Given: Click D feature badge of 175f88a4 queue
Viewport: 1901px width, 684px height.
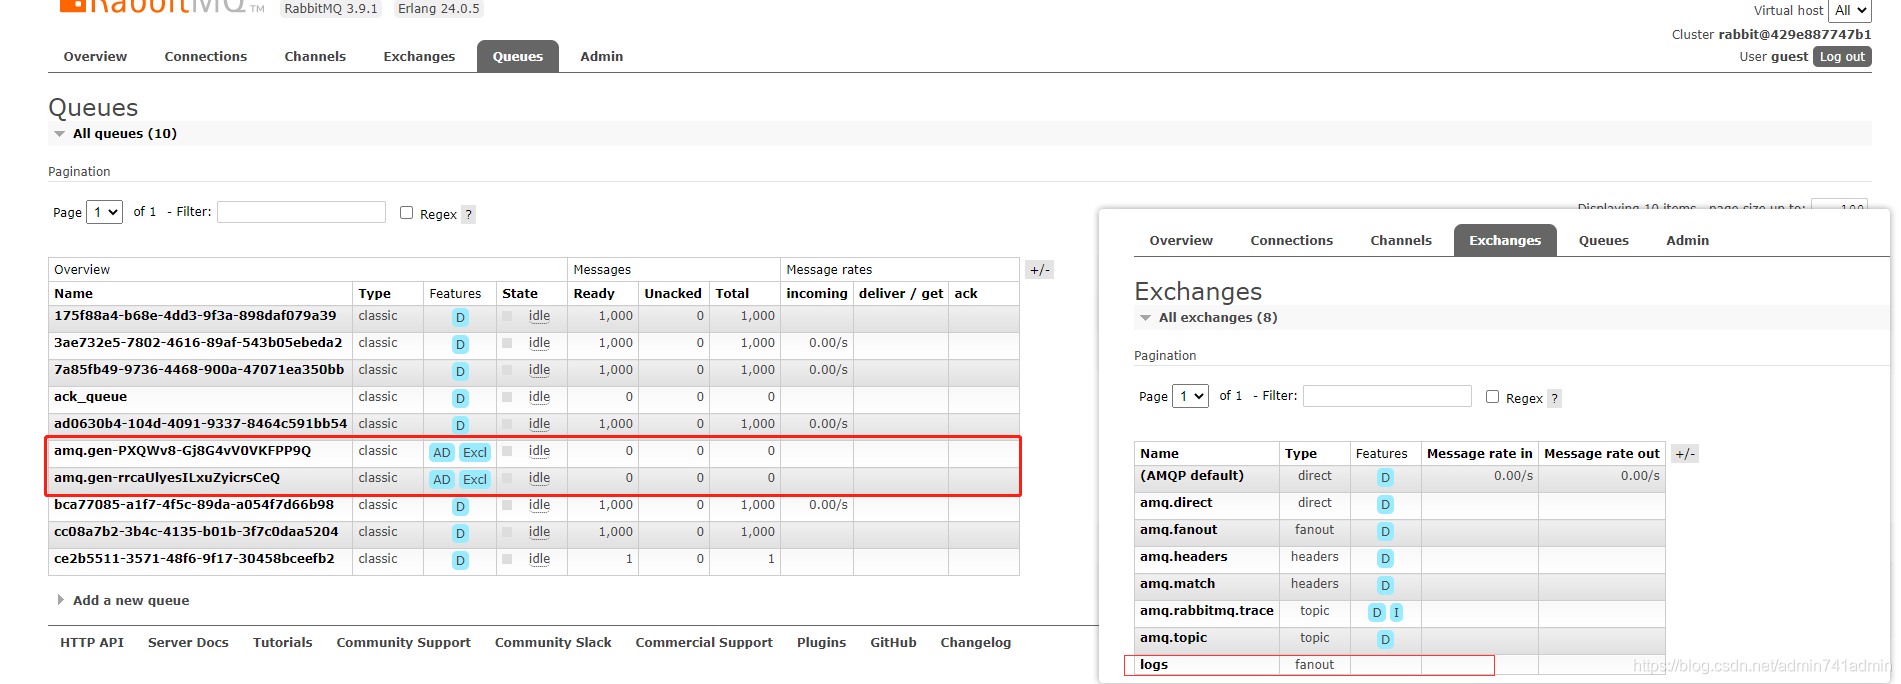Looking at the screenshot, I should click(460, 317).
